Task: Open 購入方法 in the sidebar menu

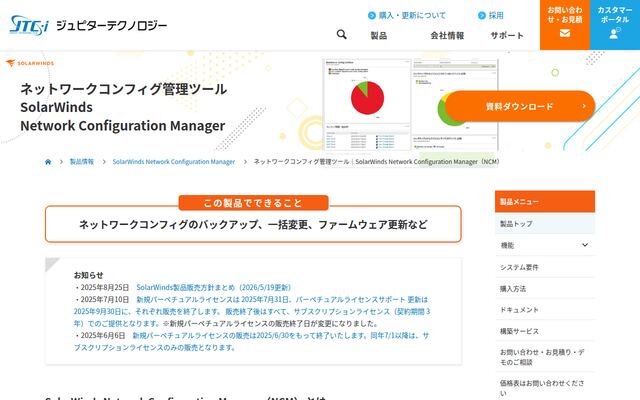Action: [x=545, y=289]
